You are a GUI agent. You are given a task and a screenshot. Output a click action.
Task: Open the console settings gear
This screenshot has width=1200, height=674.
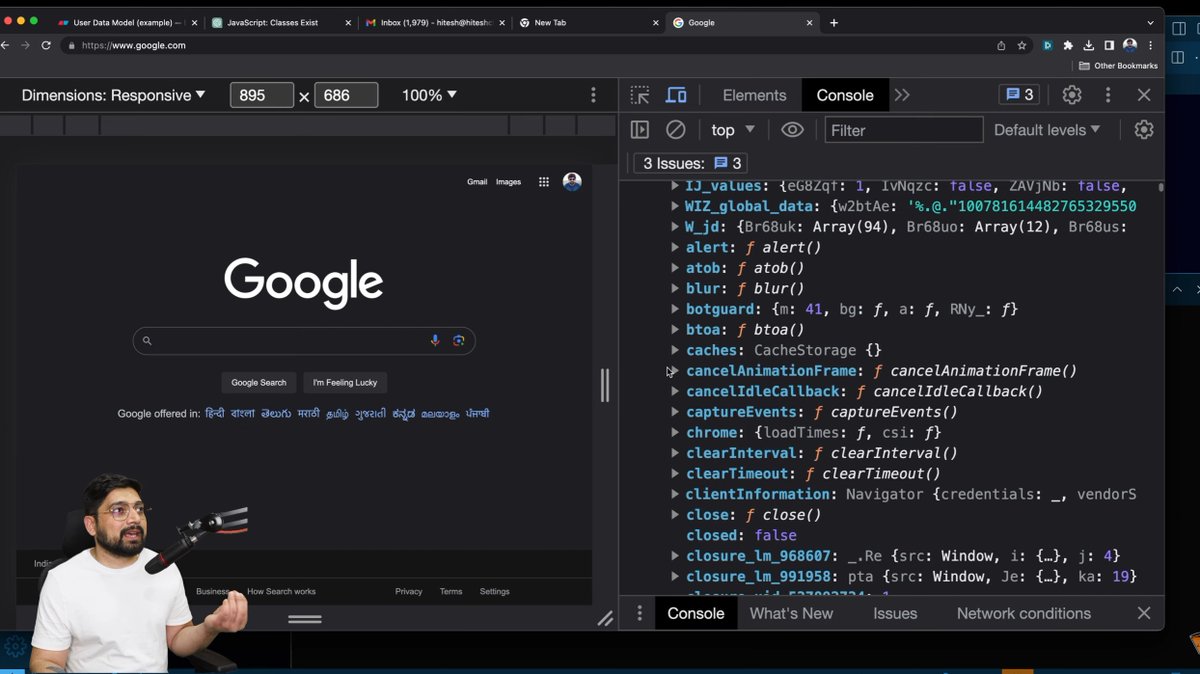(x=1143, y=129)
